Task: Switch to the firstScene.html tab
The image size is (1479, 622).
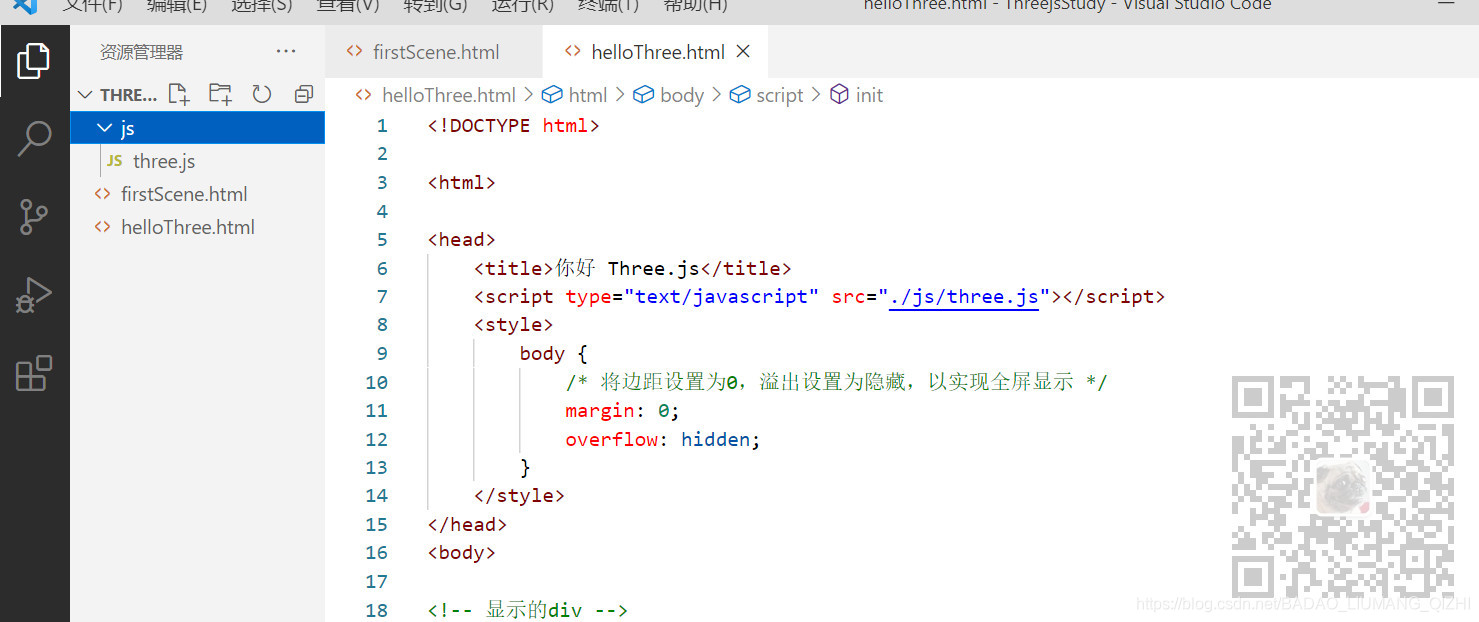Action: [x=435, y=51]
